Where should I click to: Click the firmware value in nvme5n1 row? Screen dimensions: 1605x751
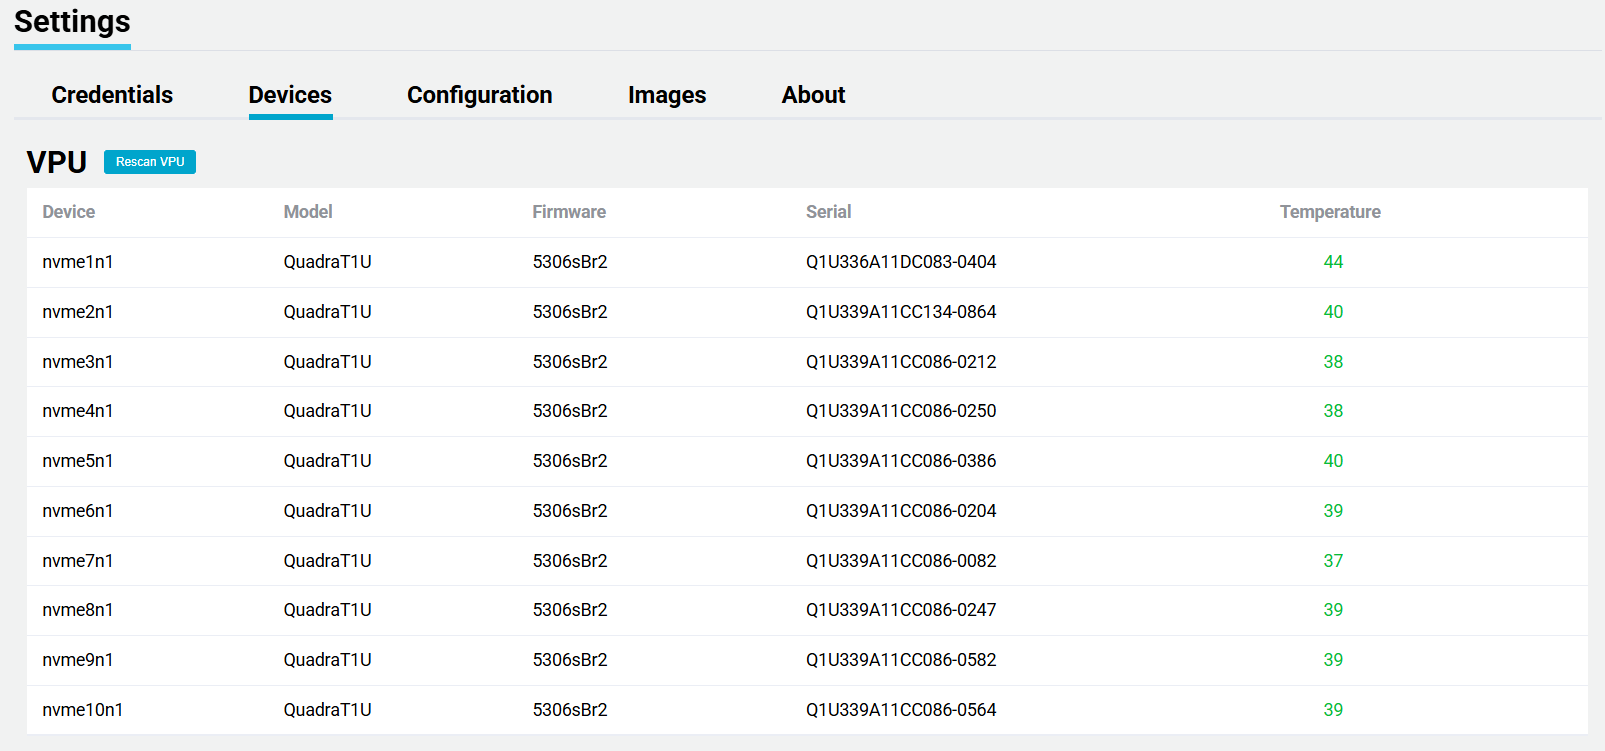click(x=570, y=461)
